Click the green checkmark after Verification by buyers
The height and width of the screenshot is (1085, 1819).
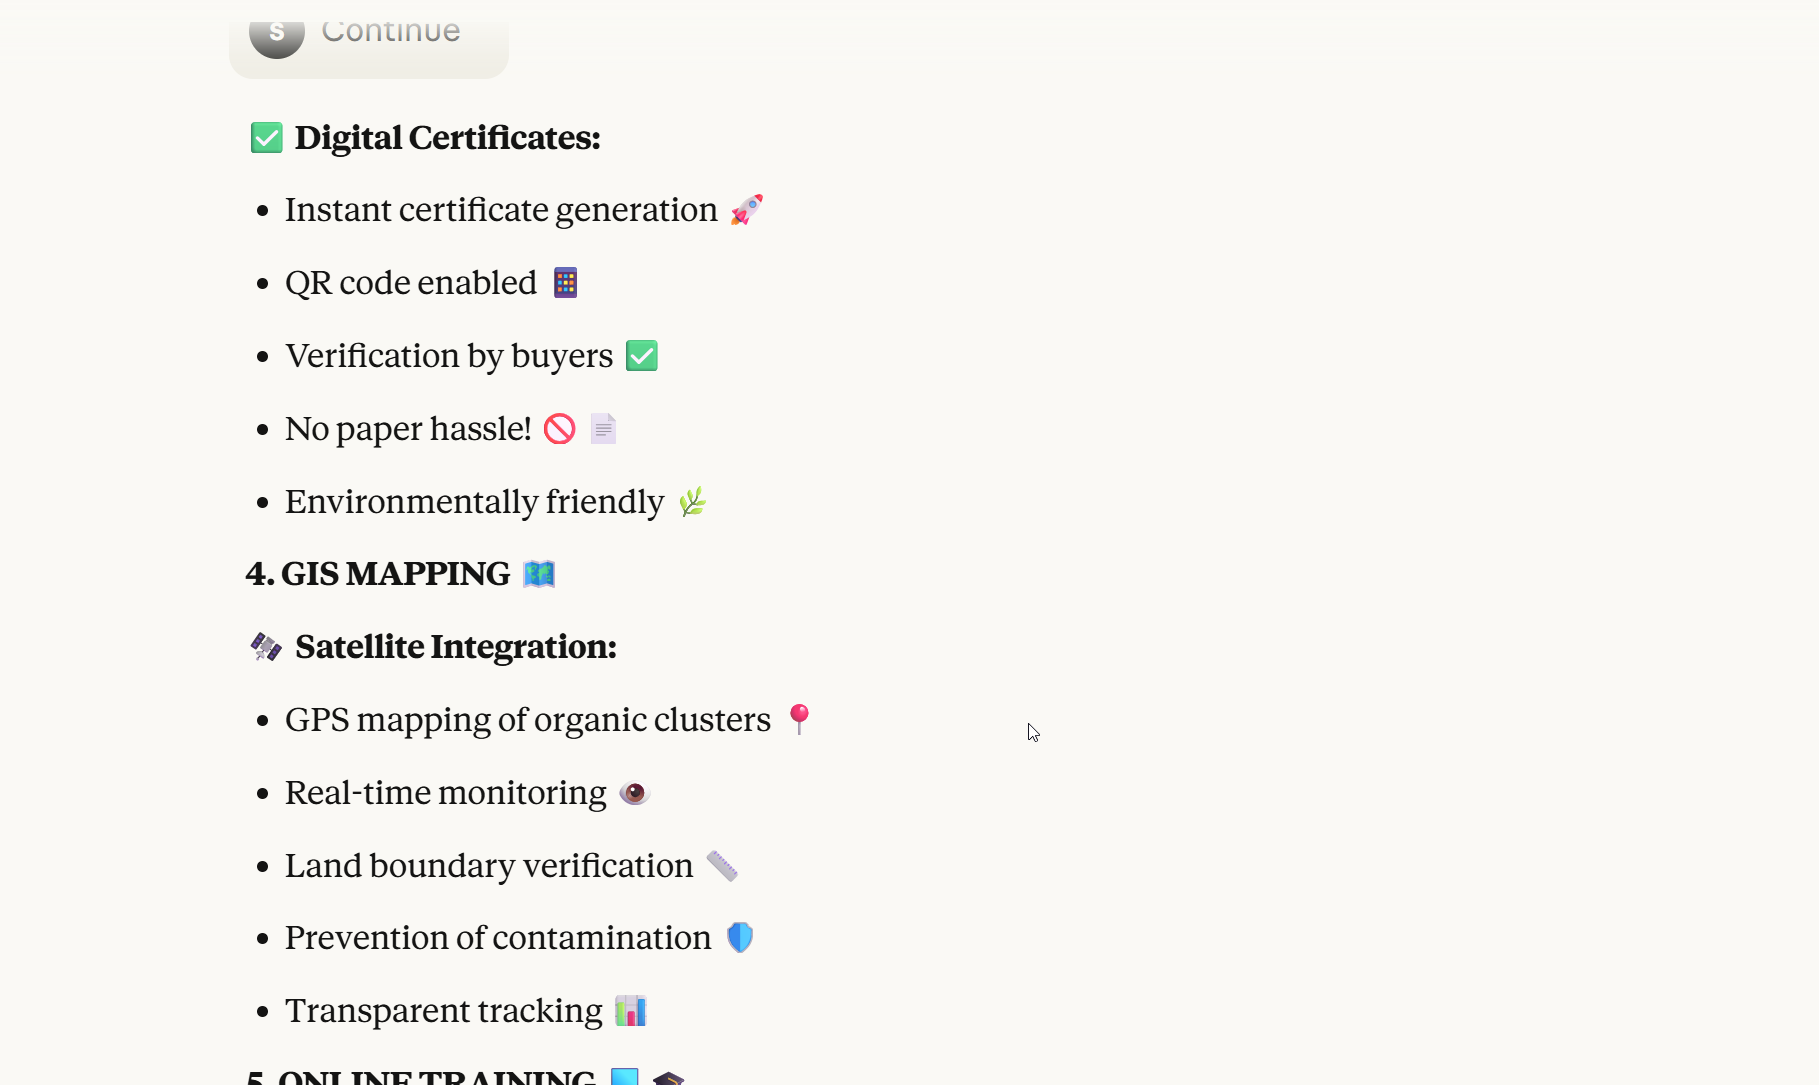pyautogui.click(x=642, y=356)
